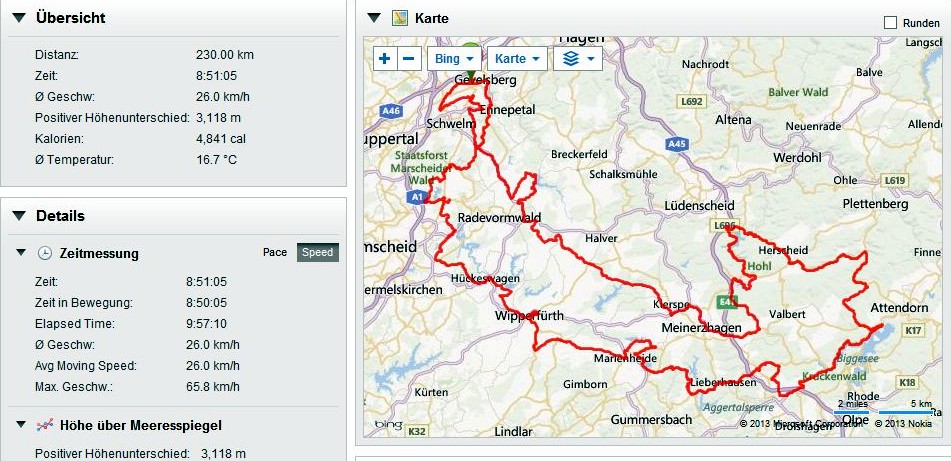
Task: Zoom out of map with minus button
Action: pos(409,59)
